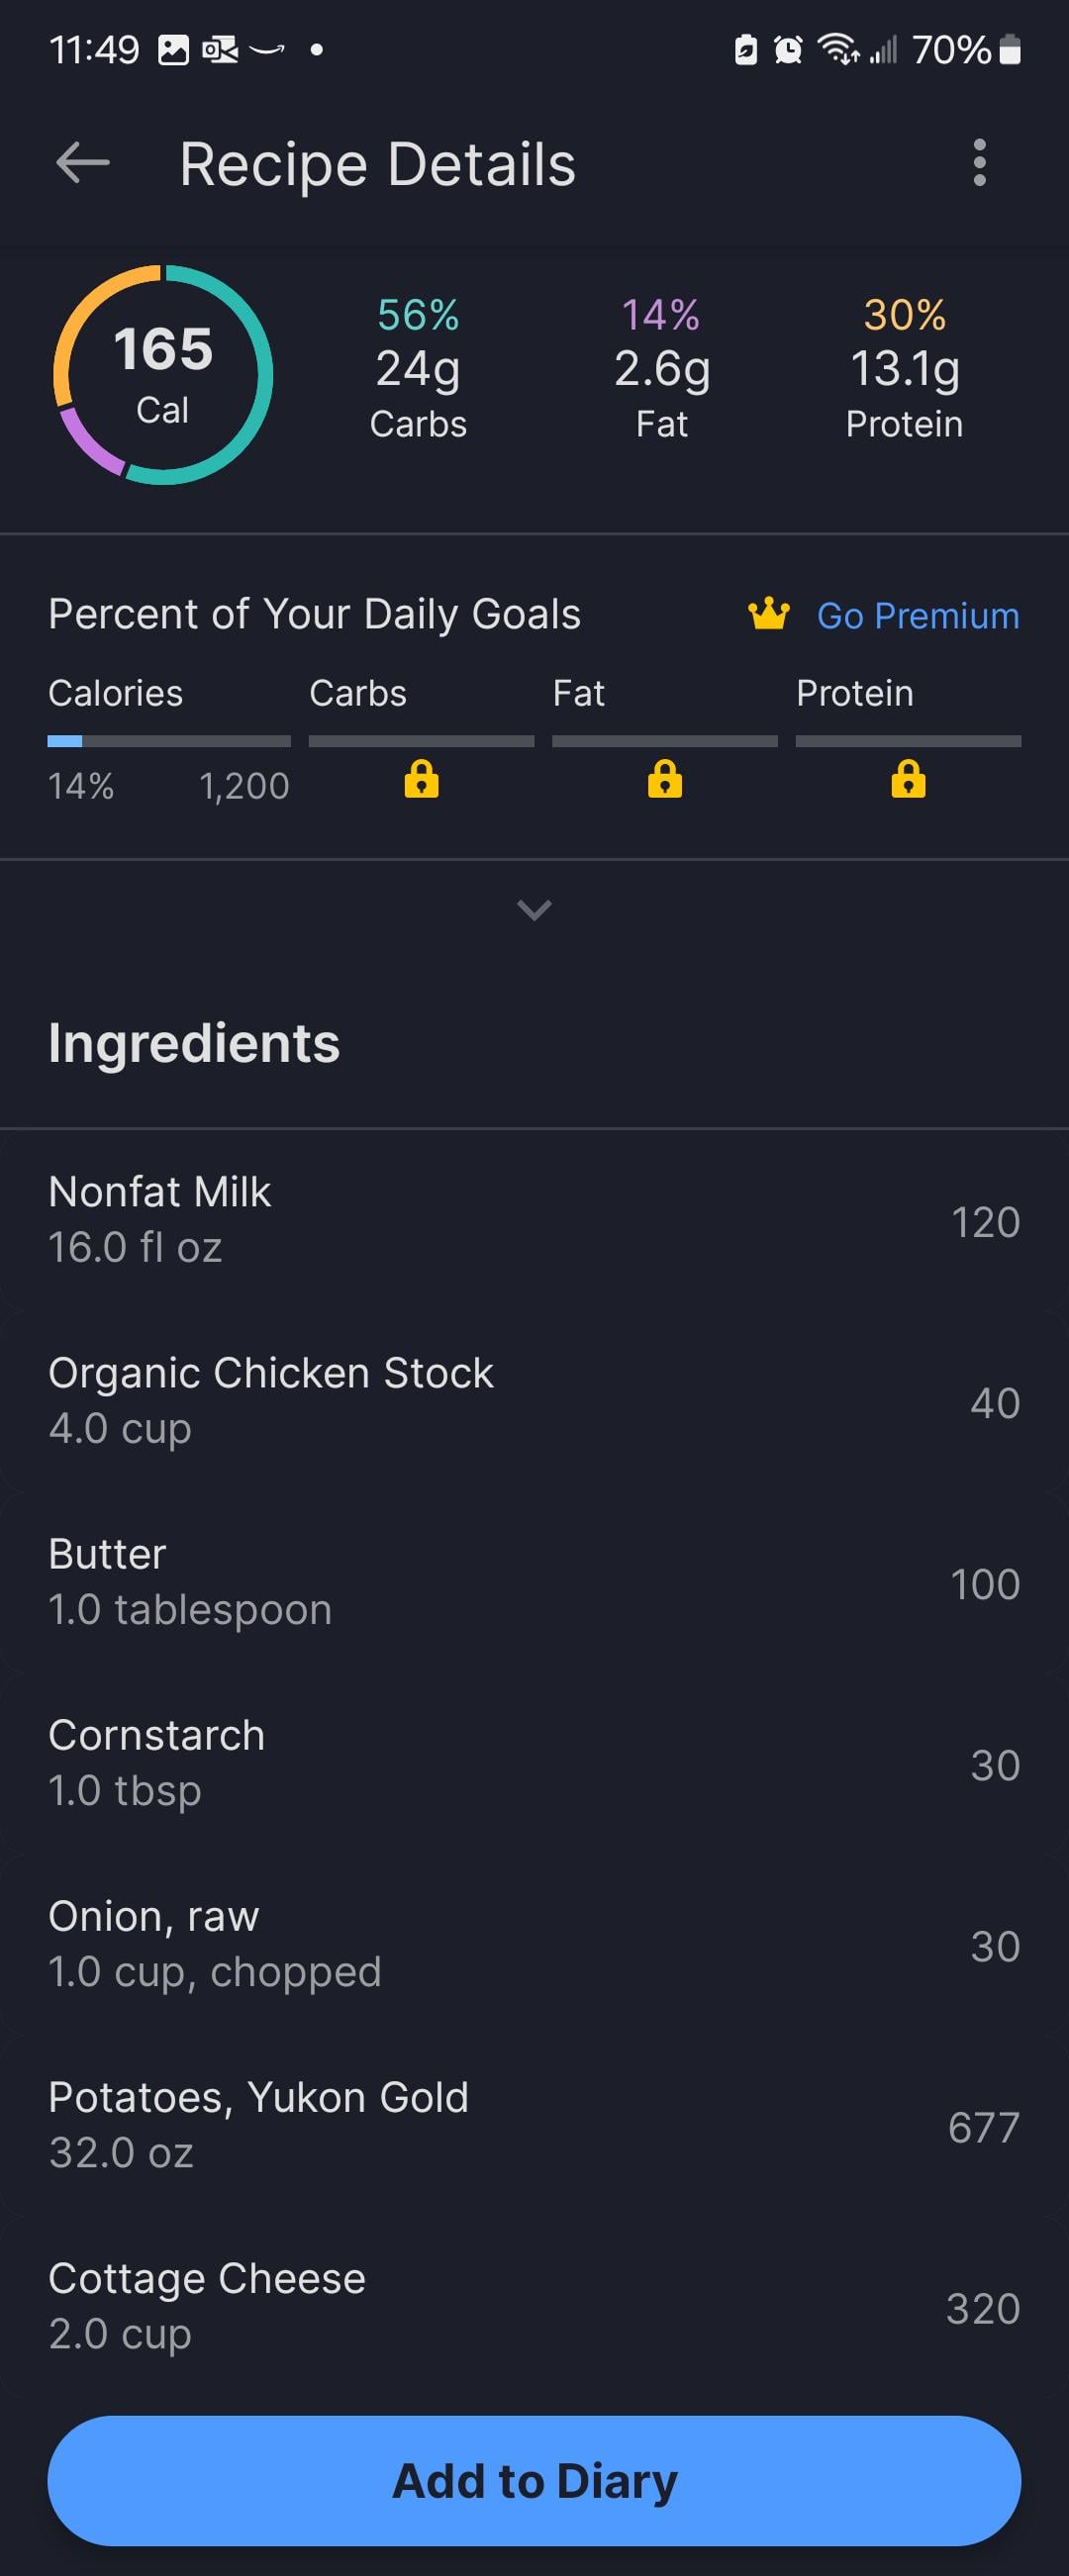
Task: Tap the lock icon under Carbs
Action: click(421, 778)
